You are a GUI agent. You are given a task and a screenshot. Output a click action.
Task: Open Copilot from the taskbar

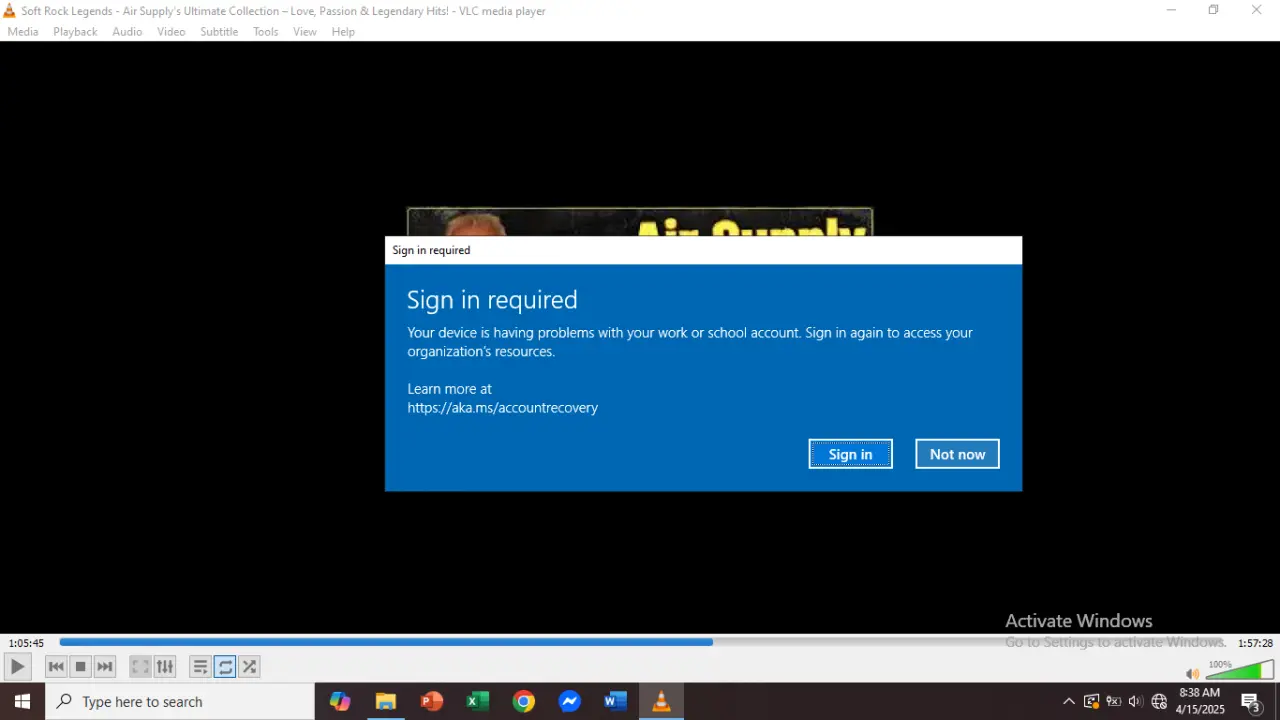coord(340,701)
